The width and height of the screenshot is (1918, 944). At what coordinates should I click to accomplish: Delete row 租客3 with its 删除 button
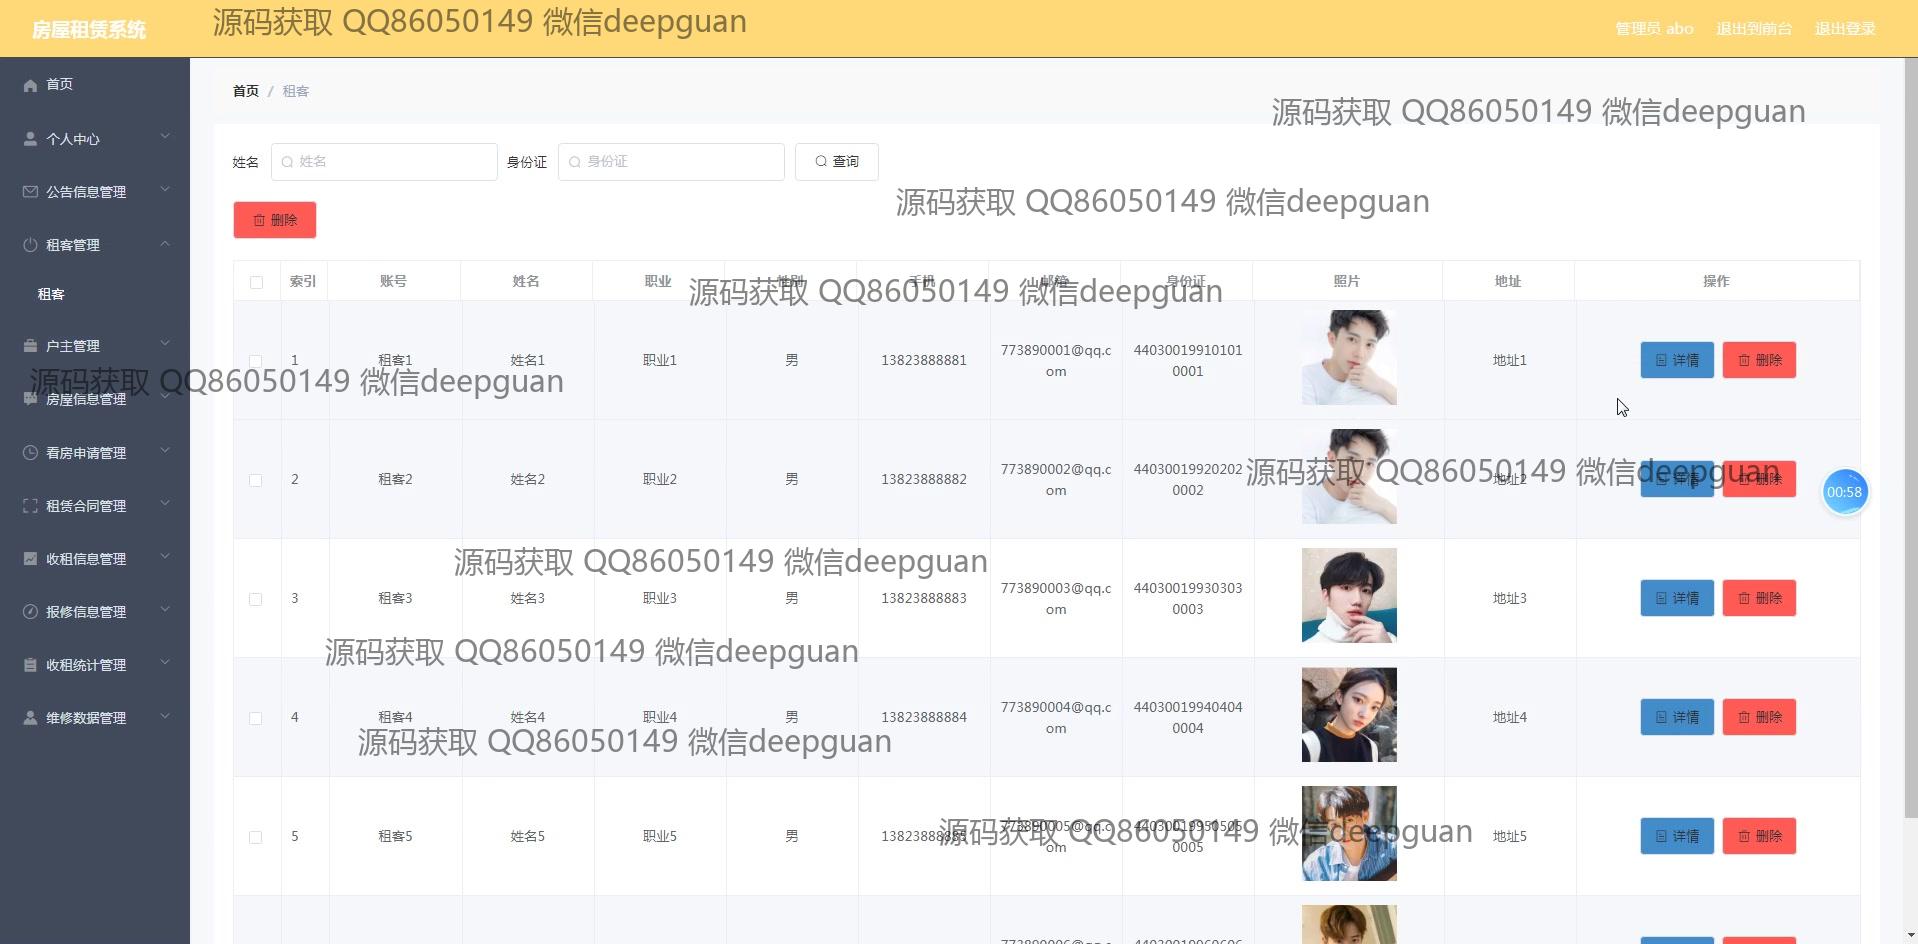(x=1759, y=598)
